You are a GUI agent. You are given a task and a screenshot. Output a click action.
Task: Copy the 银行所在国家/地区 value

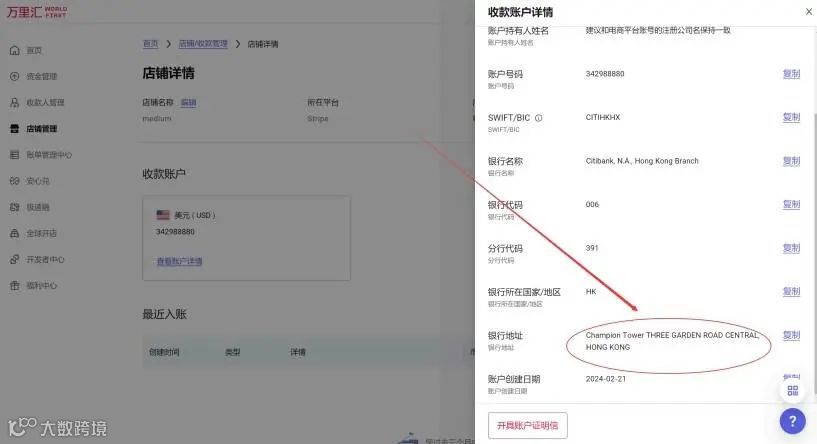tap(791, 291)
